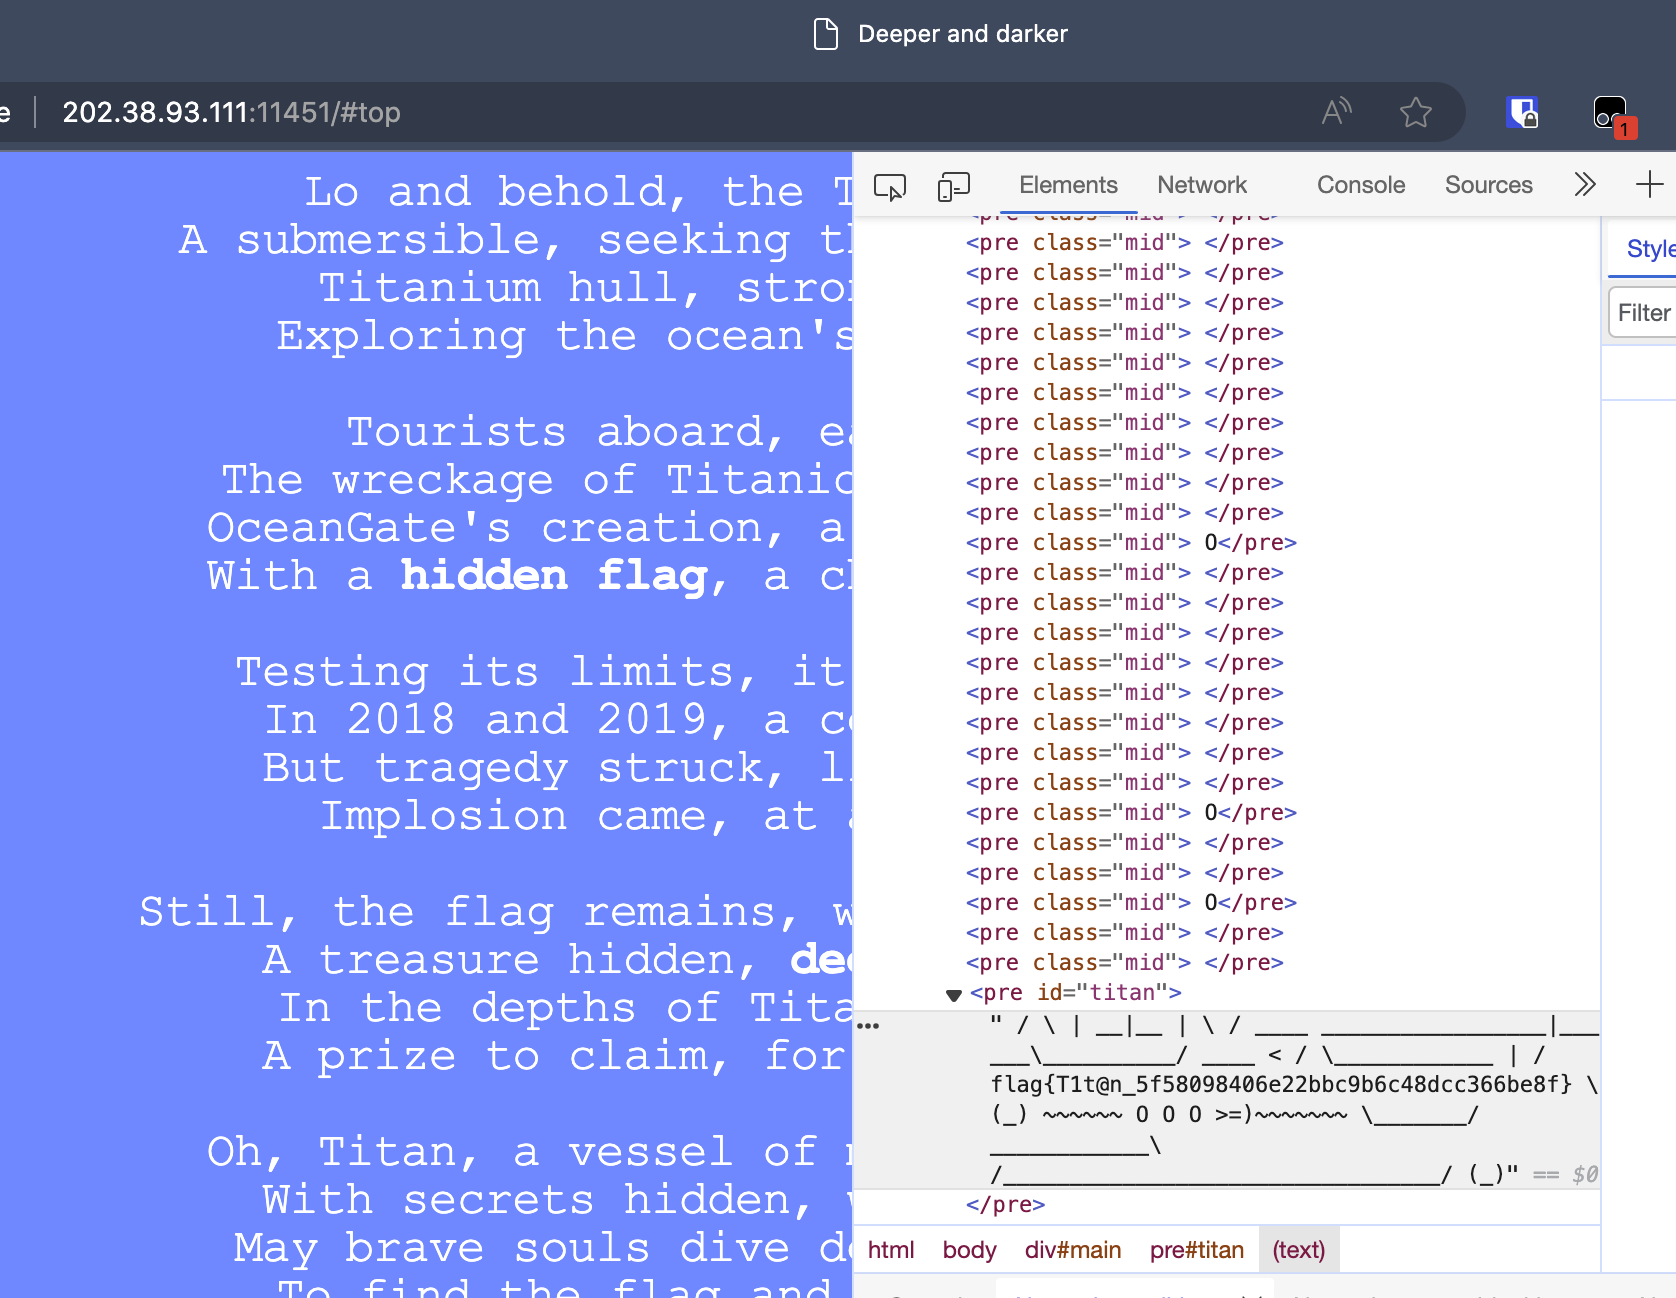Click the '(_) ~~~~~~ 0 0 0' ASCII line

pyautogui.click(x=1235, y=1114)
